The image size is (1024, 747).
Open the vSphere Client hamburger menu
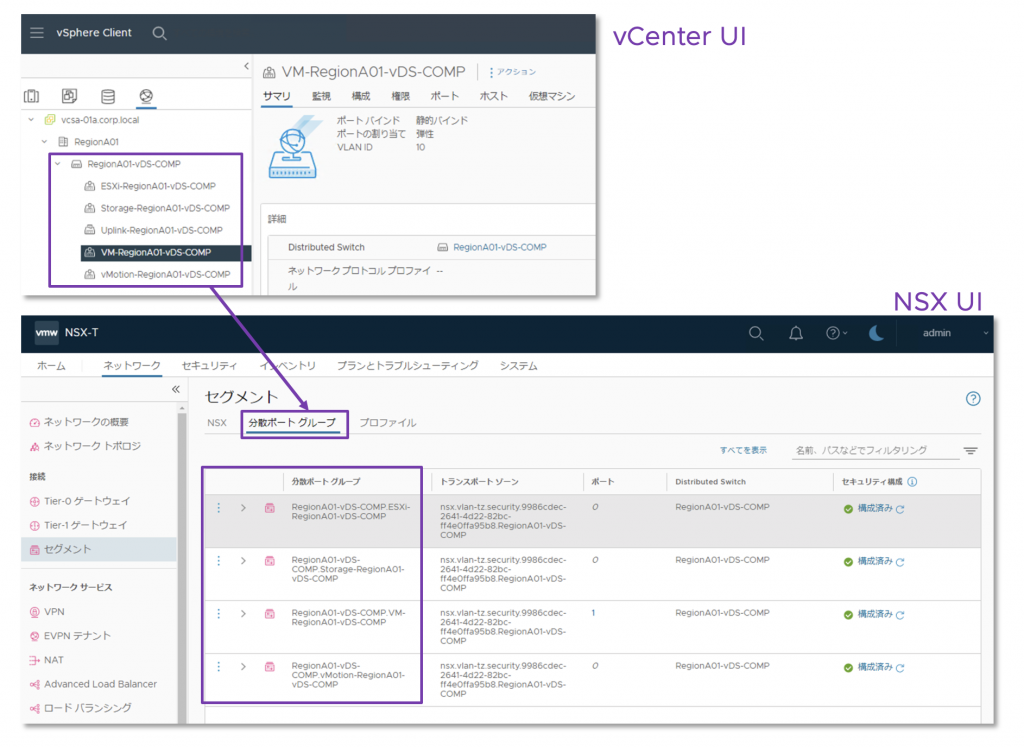click(37, 33)
